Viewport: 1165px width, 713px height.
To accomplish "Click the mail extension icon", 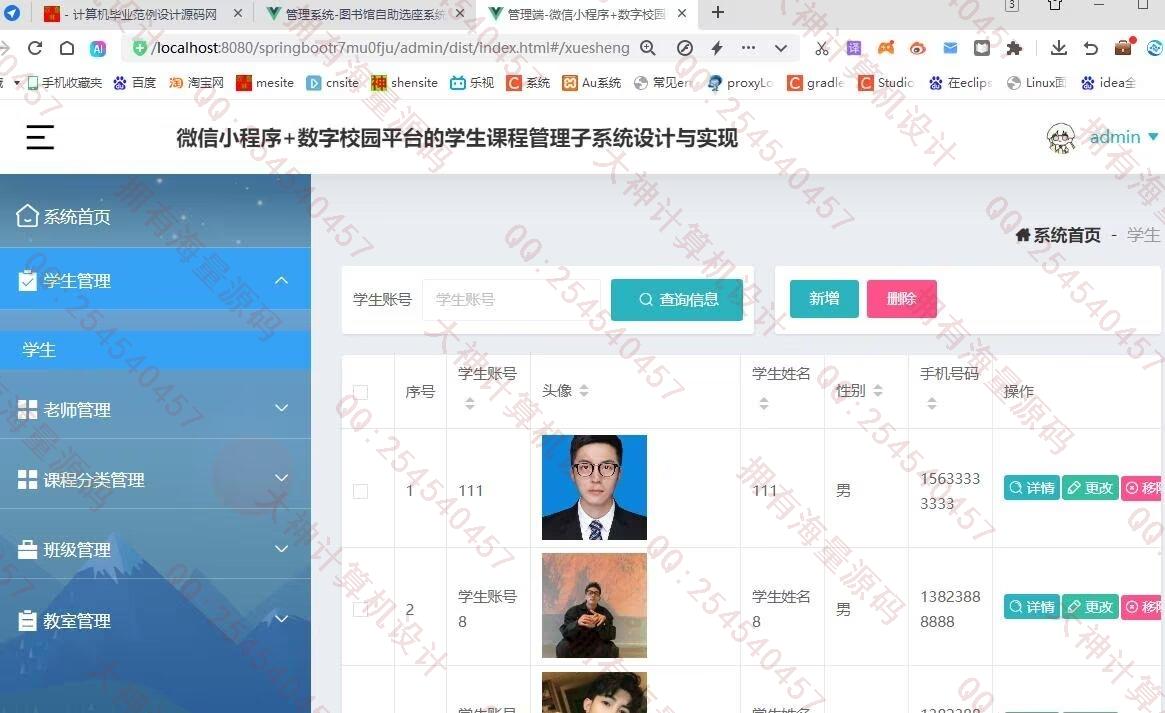I will pos(950,48).
